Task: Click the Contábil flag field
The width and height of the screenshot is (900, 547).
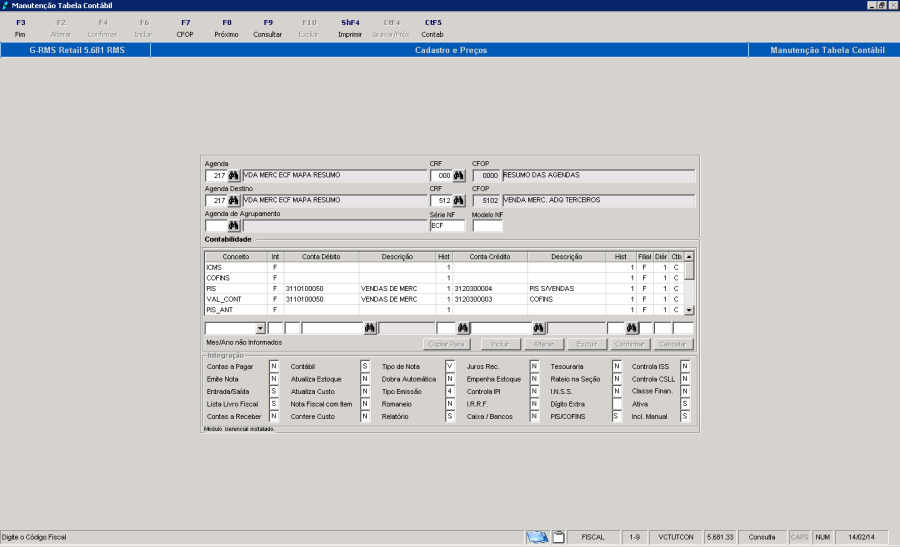Action: (365, 366)
